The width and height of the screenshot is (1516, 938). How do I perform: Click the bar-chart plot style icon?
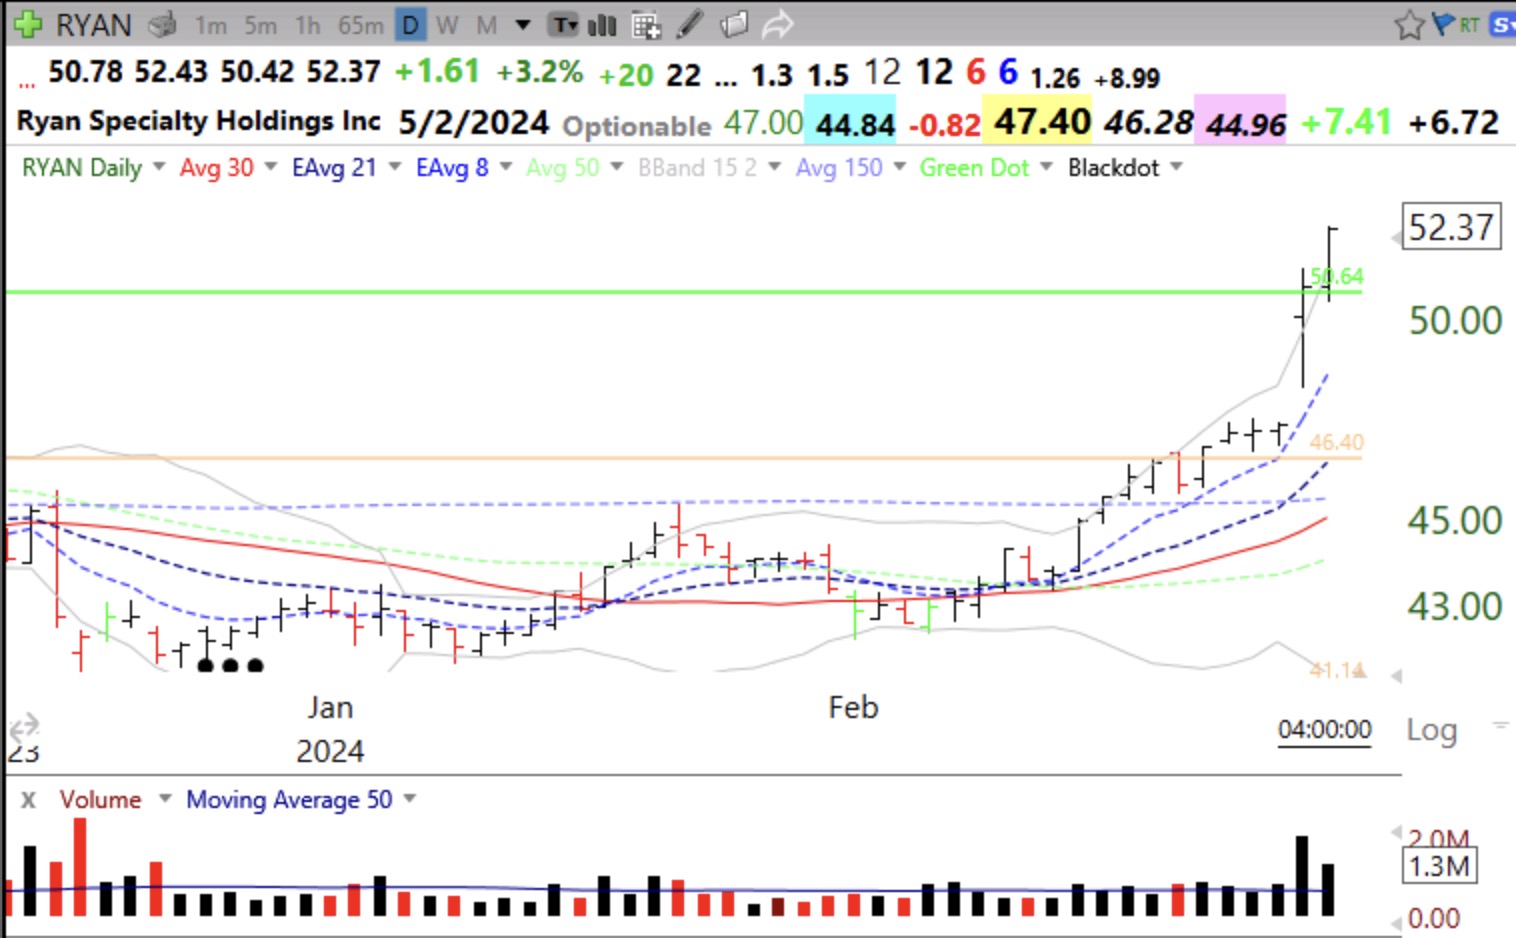point(601,24)
